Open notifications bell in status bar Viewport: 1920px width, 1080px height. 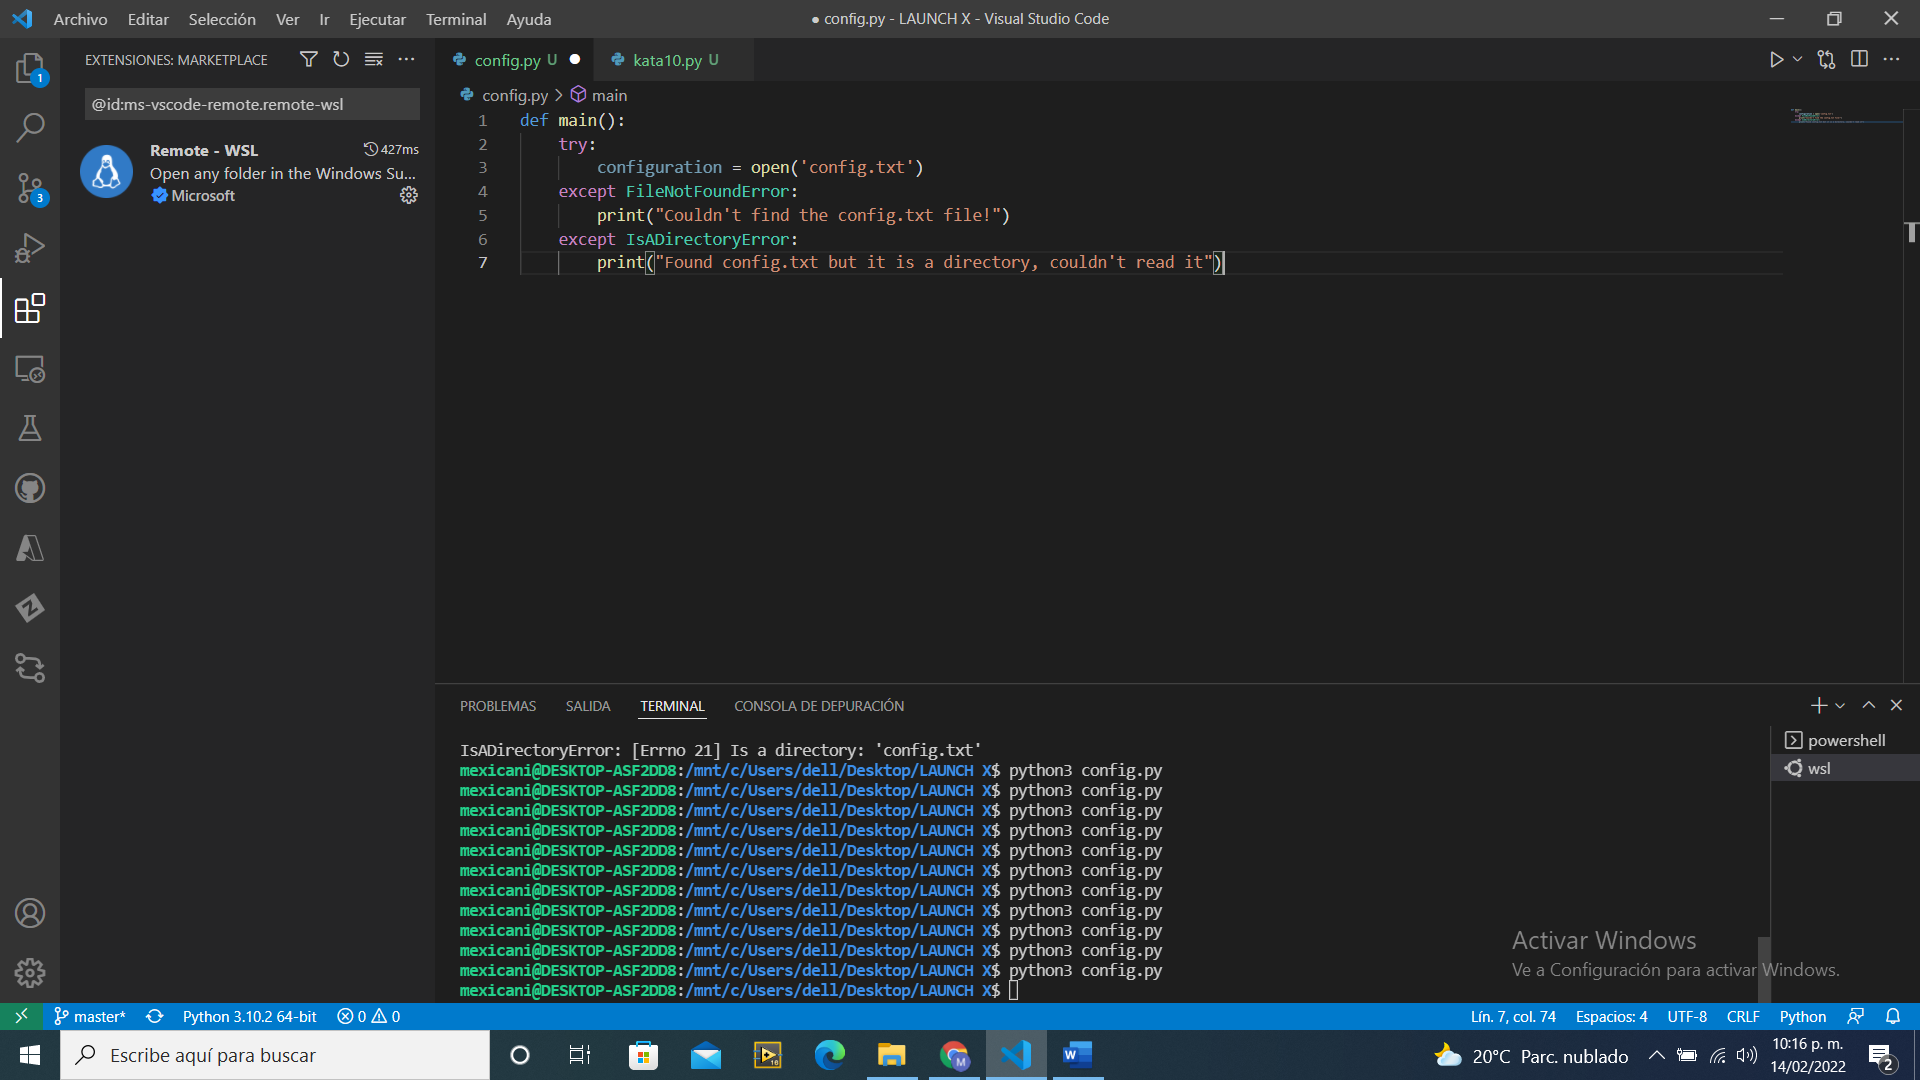tap(1893, 1016)
